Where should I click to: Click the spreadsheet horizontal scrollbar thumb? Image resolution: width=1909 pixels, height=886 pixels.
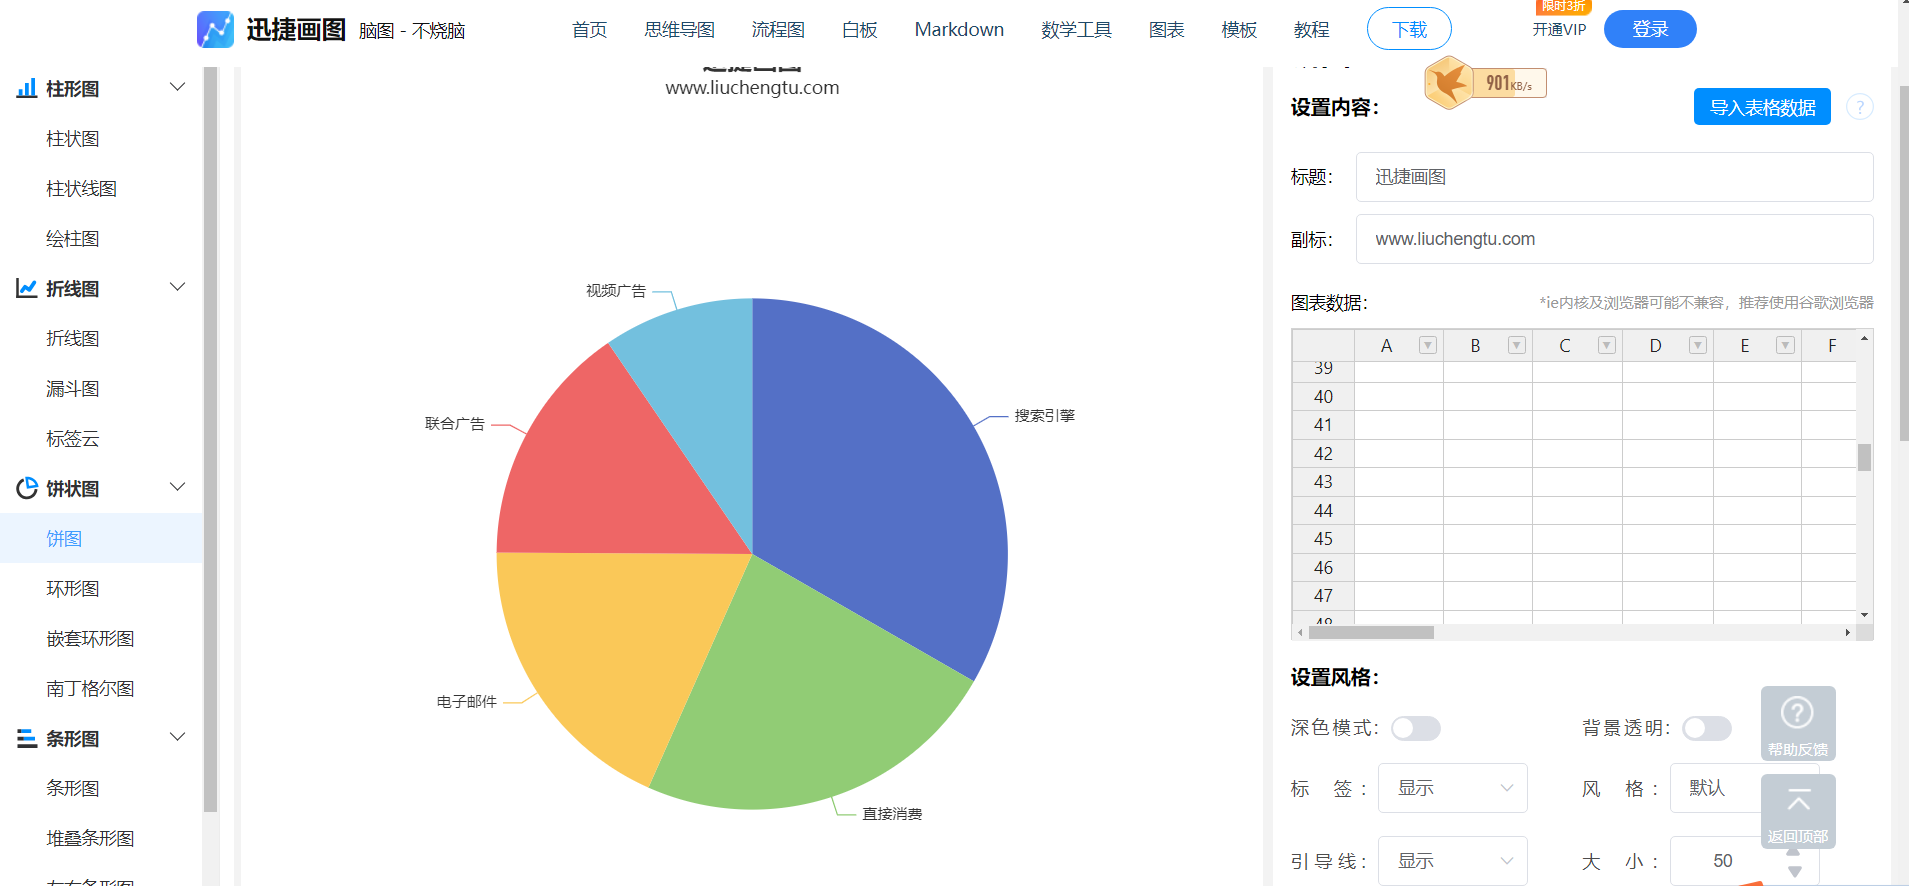[1371, 632]
